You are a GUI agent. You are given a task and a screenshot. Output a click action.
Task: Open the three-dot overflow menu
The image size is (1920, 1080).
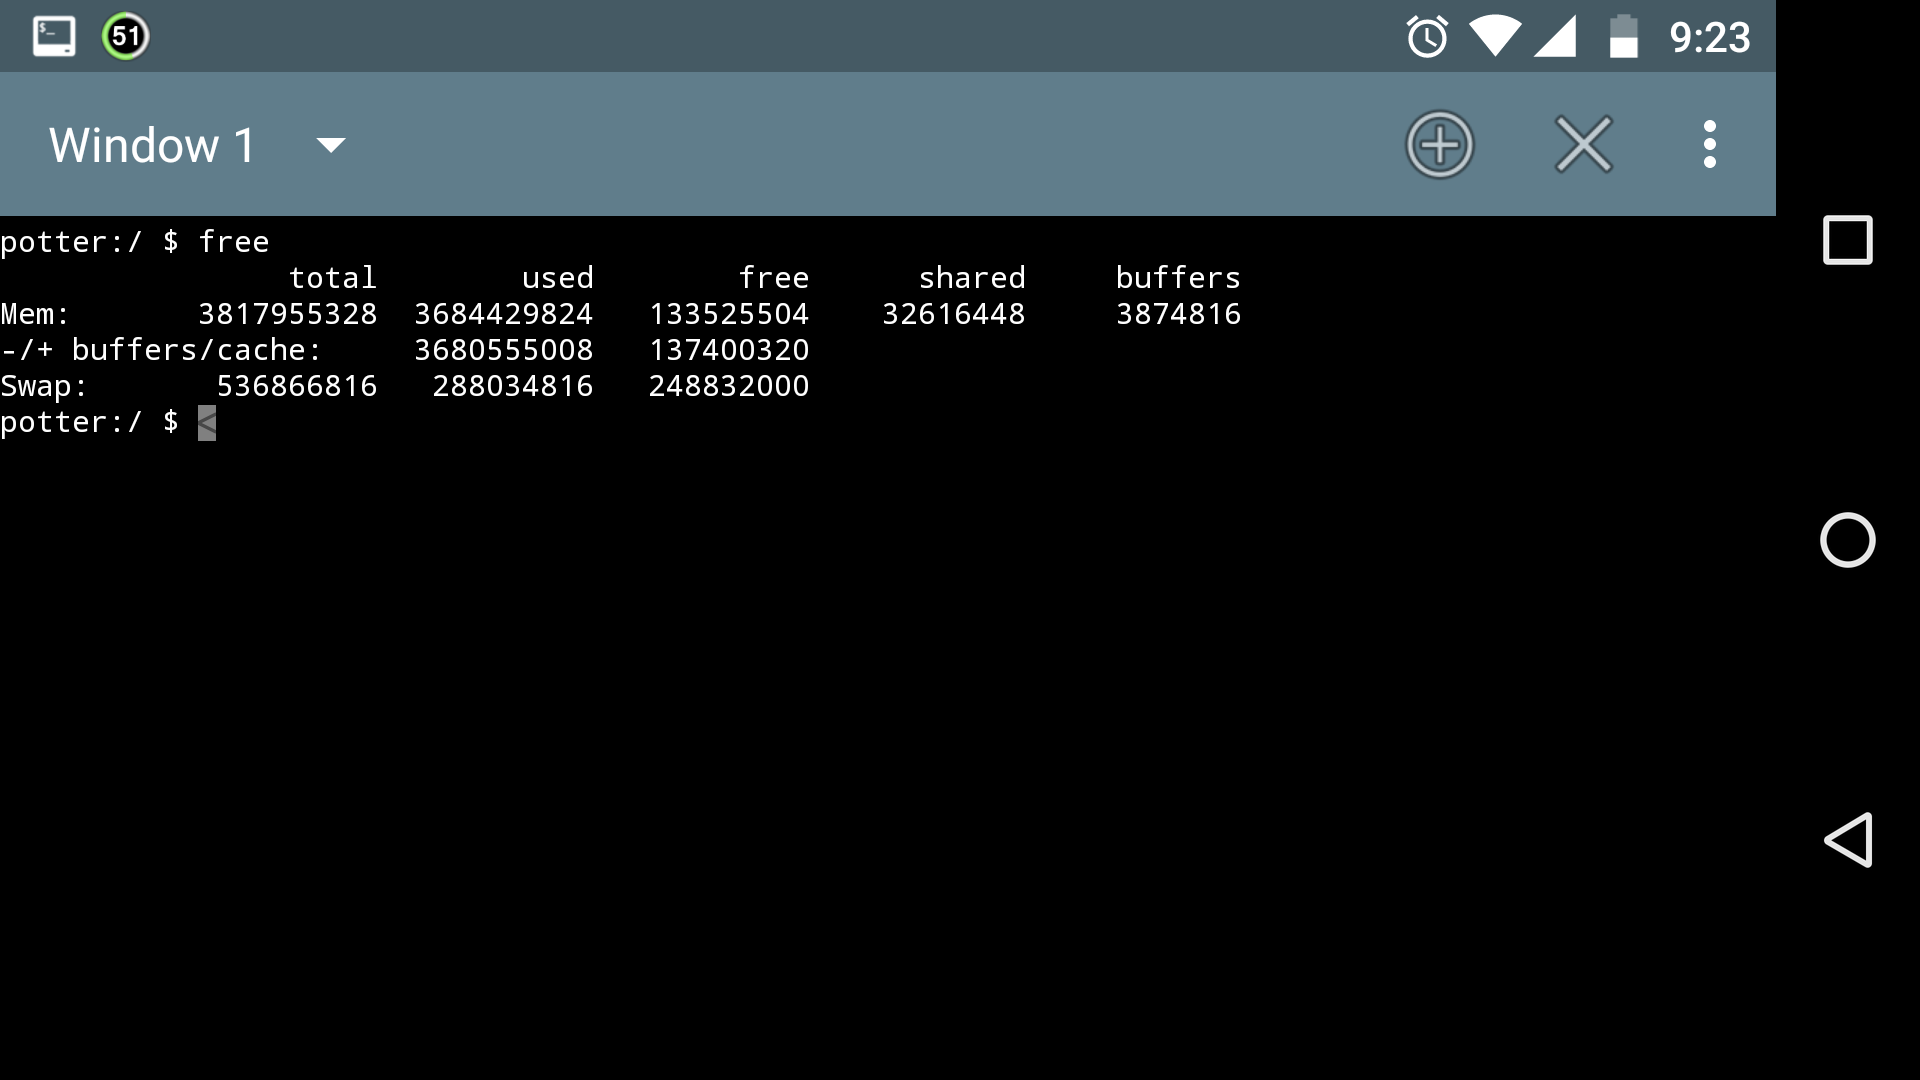pyautogui.click(x=1709, y=145)
